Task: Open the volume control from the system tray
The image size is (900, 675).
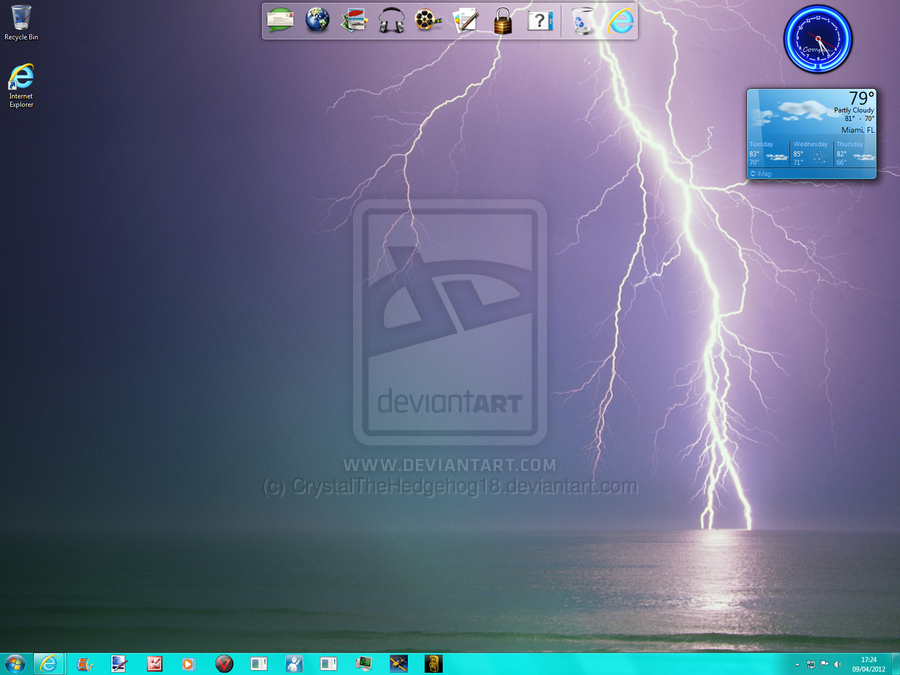Action: [838, 663]
